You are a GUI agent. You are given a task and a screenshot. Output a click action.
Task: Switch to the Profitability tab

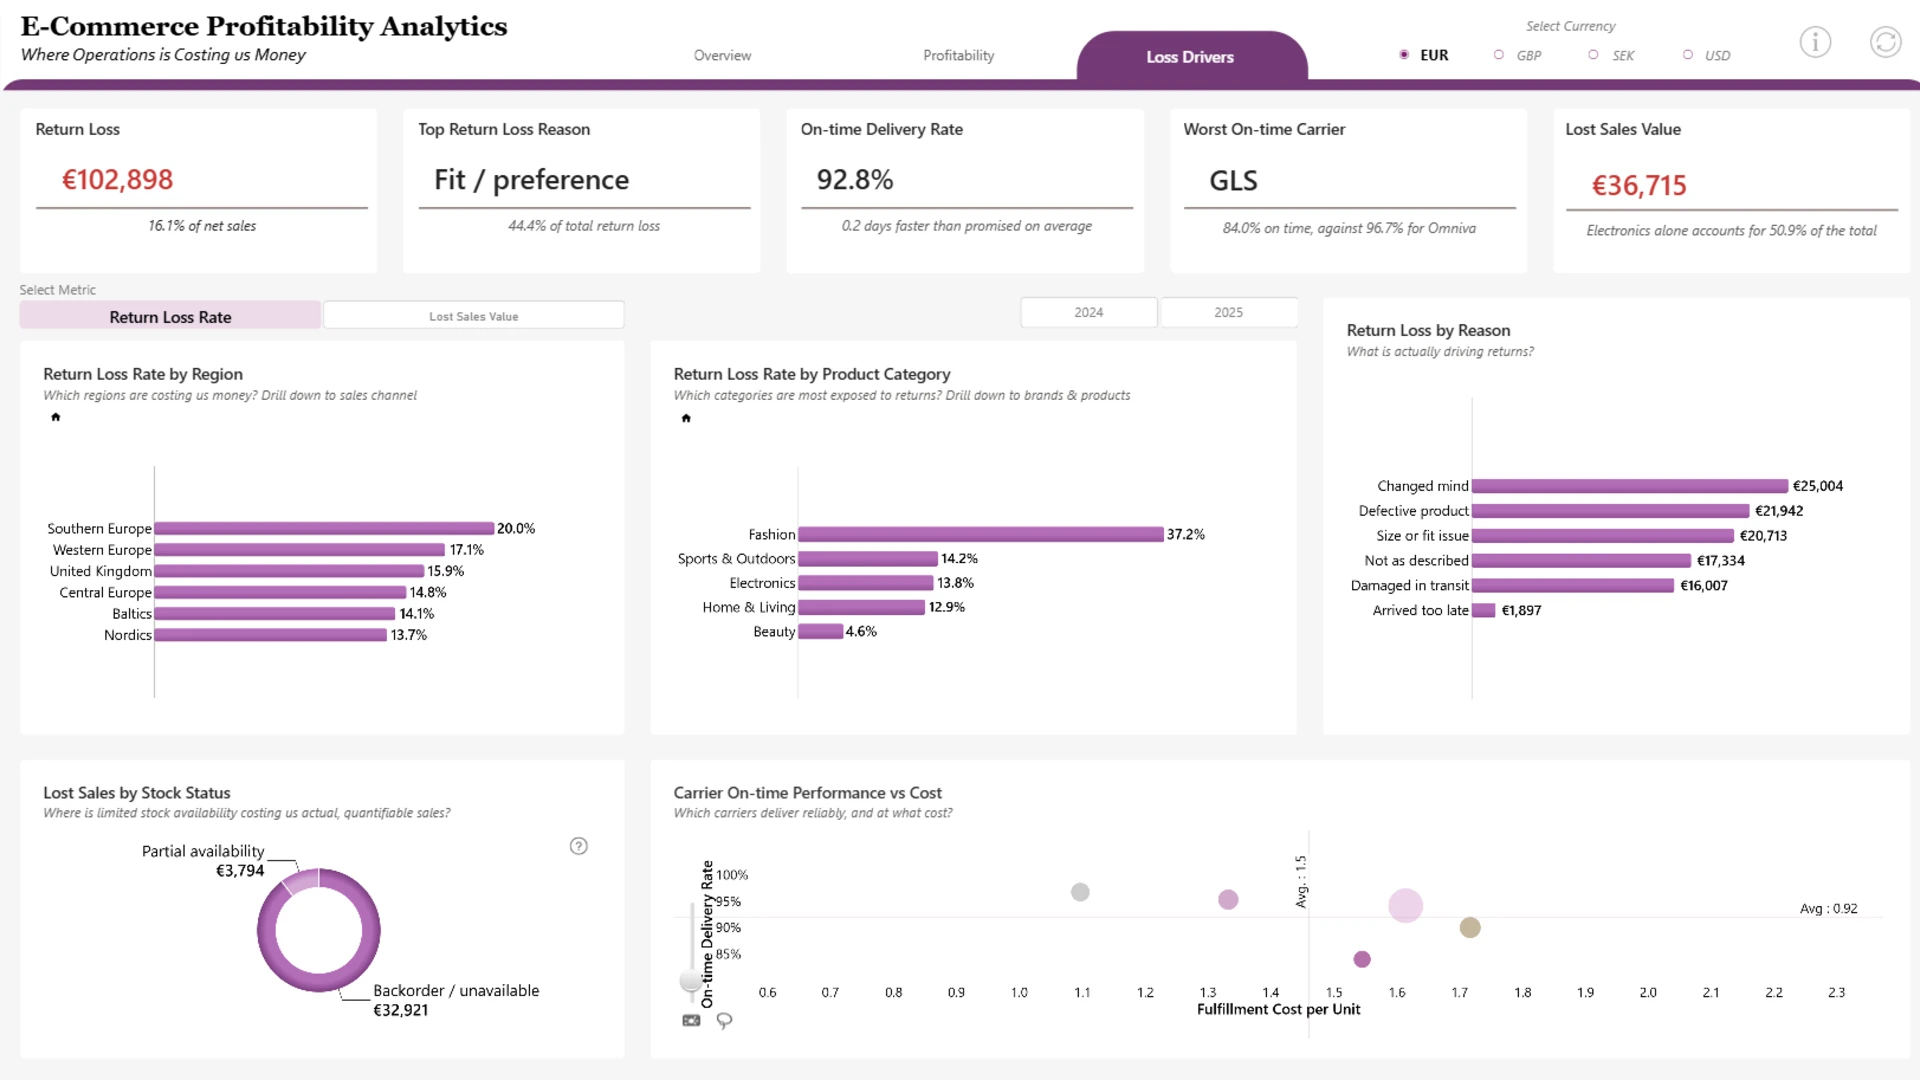pos(958,55)
